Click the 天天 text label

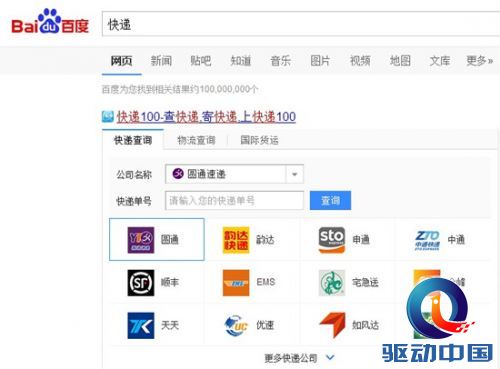(170, 325)
